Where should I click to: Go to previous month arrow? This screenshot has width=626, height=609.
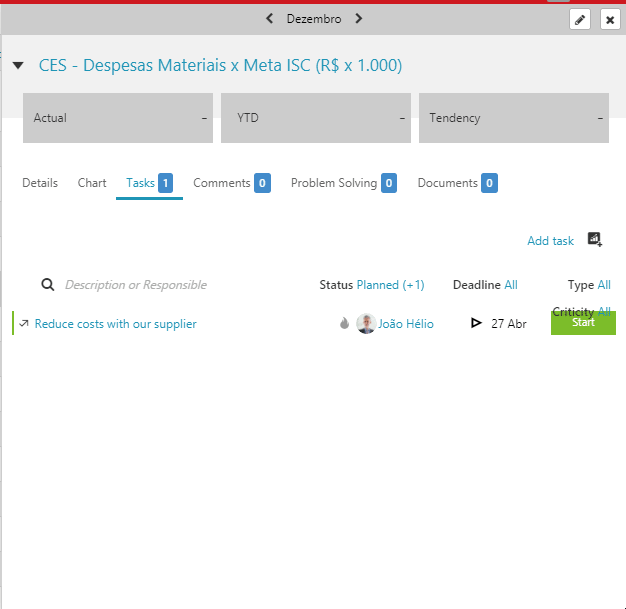point(269,18)
